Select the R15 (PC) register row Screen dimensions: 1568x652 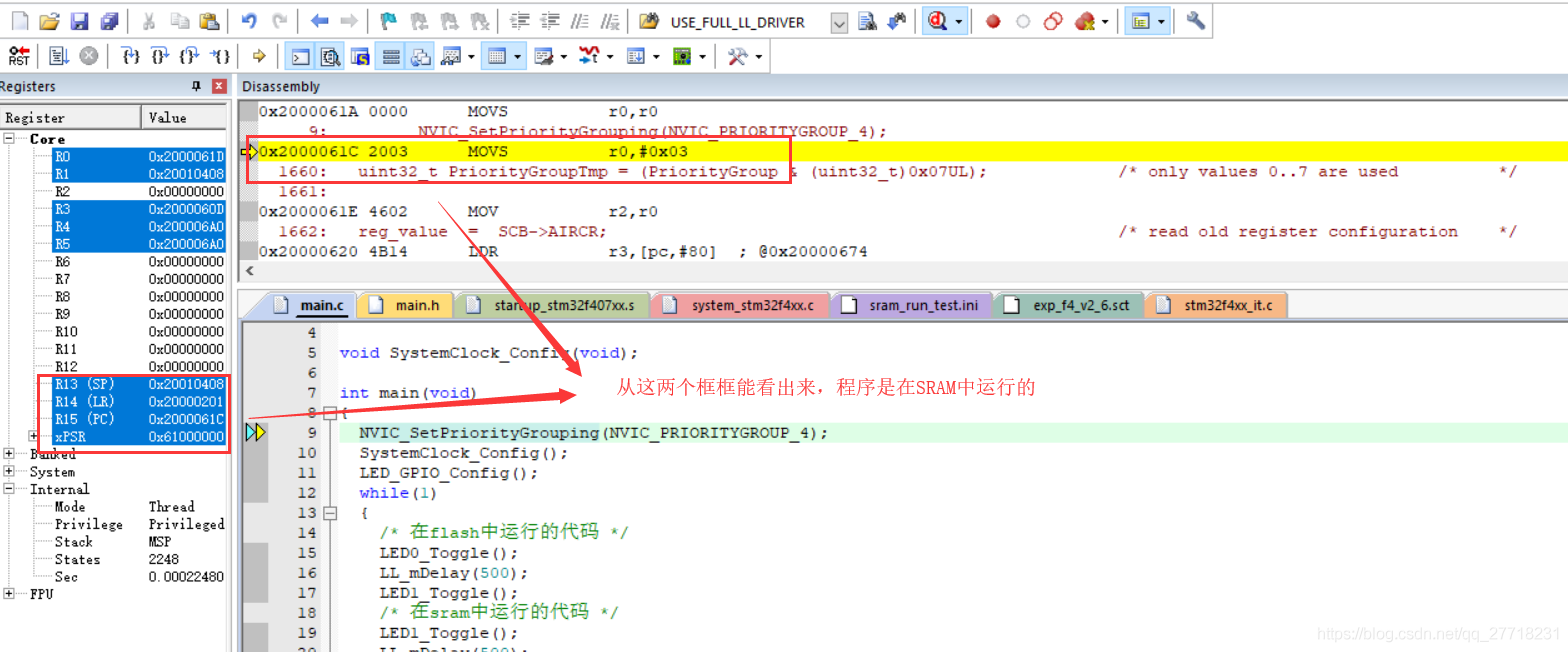pos(138,419)
